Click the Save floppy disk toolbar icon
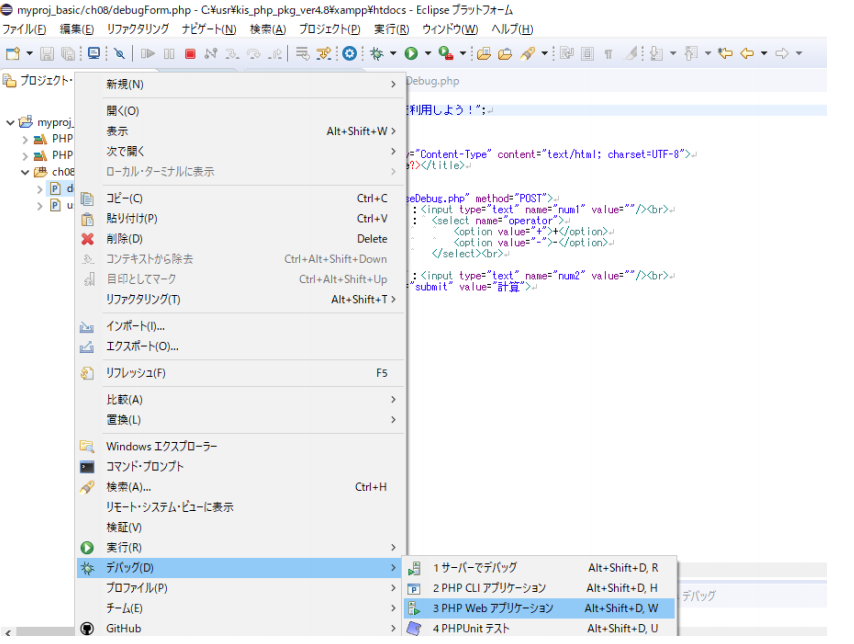Screen dimensions: 854x644 tap(45, 53)
